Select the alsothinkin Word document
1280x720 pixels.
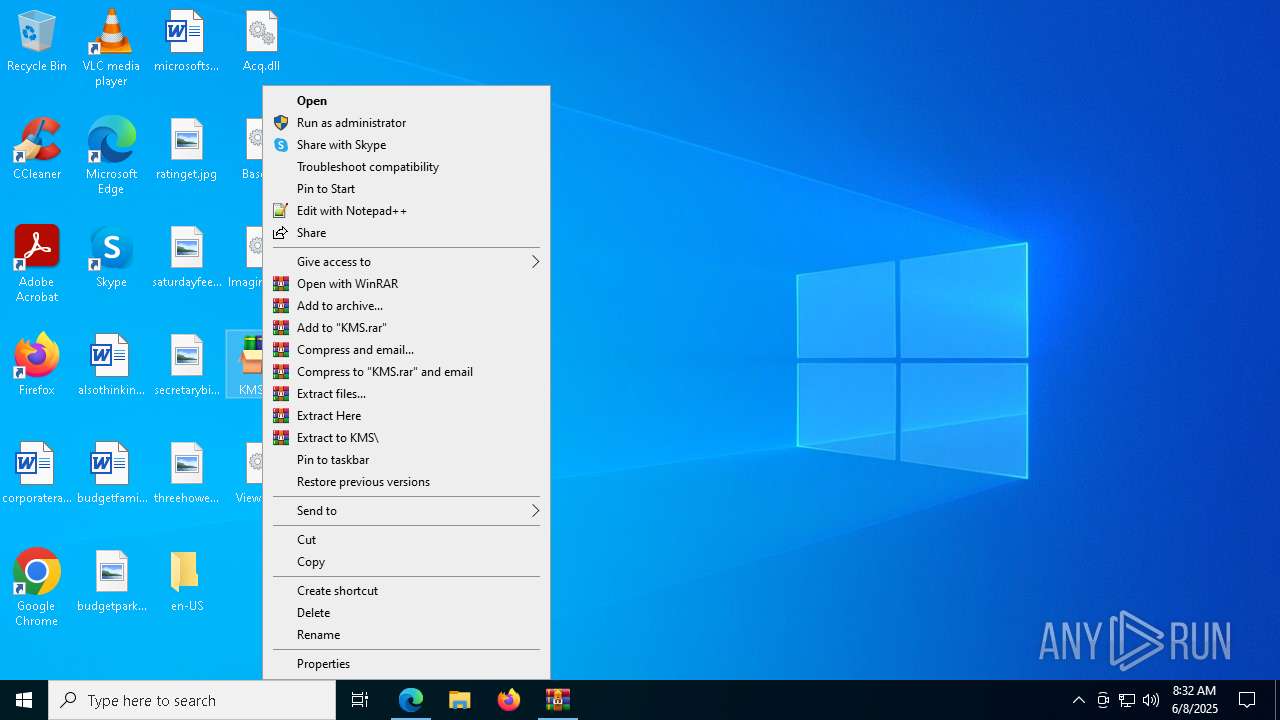tap(111, 366)
